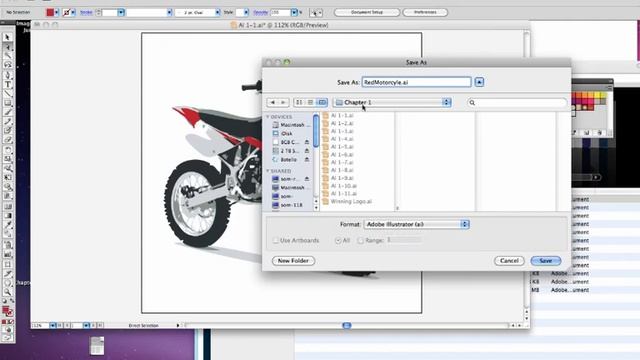The width and height of the screenshot is (640, 360).
Task: Click the Opacity link in control bar
Action: [261, 13]
